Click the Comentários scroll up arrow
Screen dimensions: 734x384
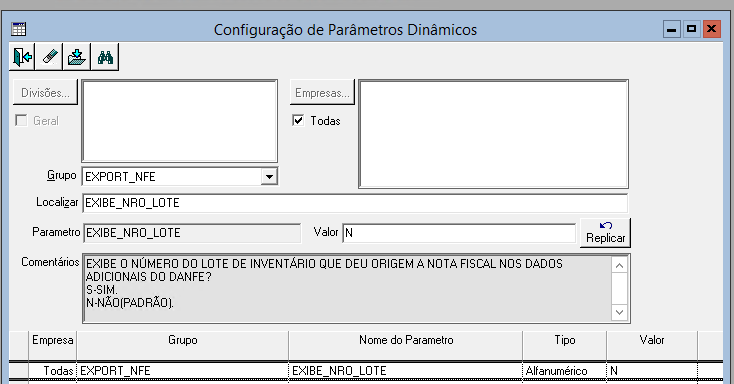pyautogui.click(x=619, y=266)
